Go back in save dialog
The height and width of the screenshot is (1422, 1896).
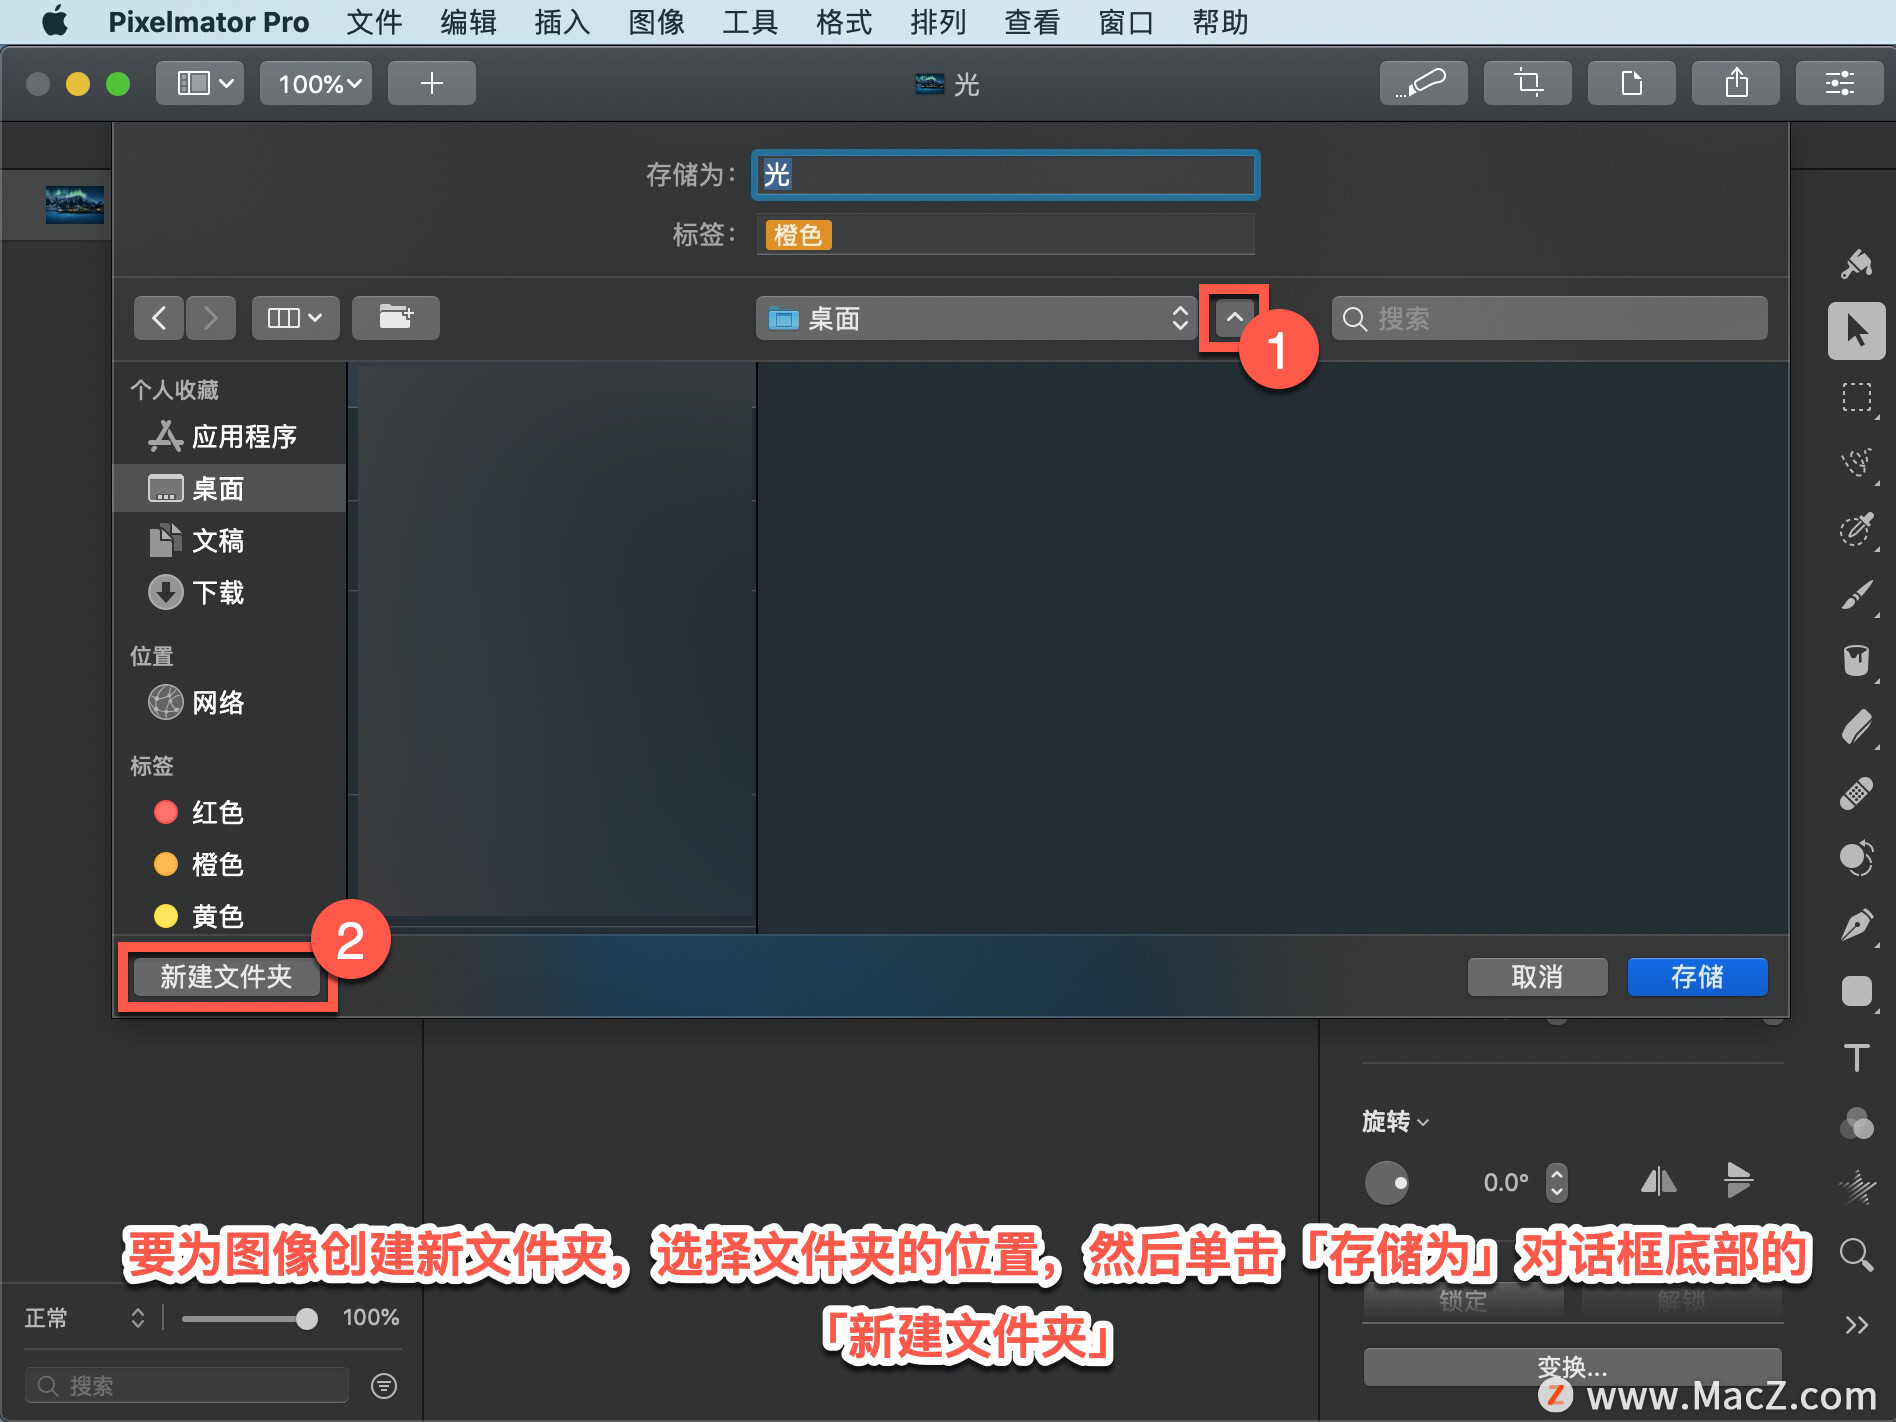pos(159,318)
